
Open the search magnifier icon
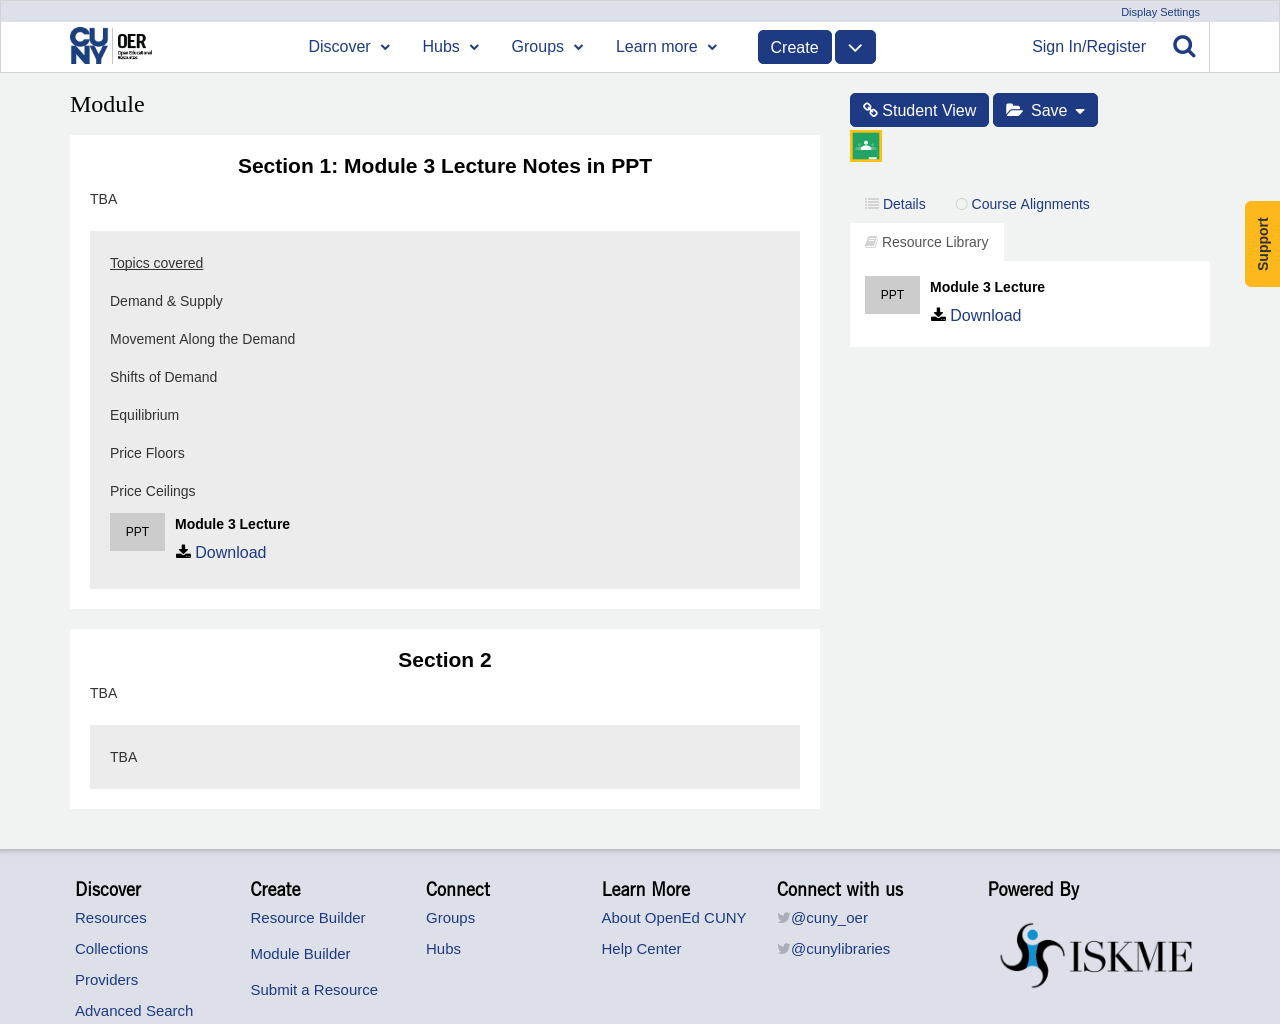(1184, 46)
